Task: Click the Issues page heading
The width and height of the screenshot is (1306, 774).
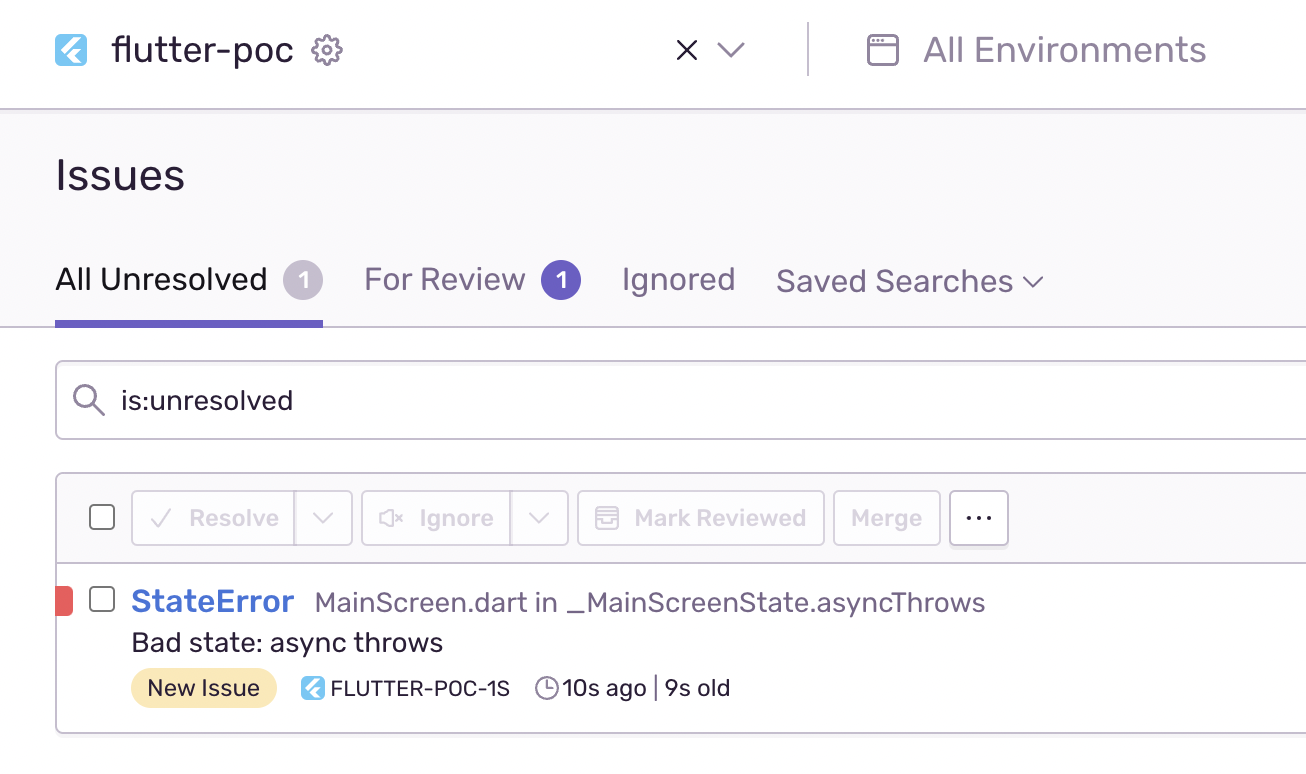Action: (x=120, y=175)
